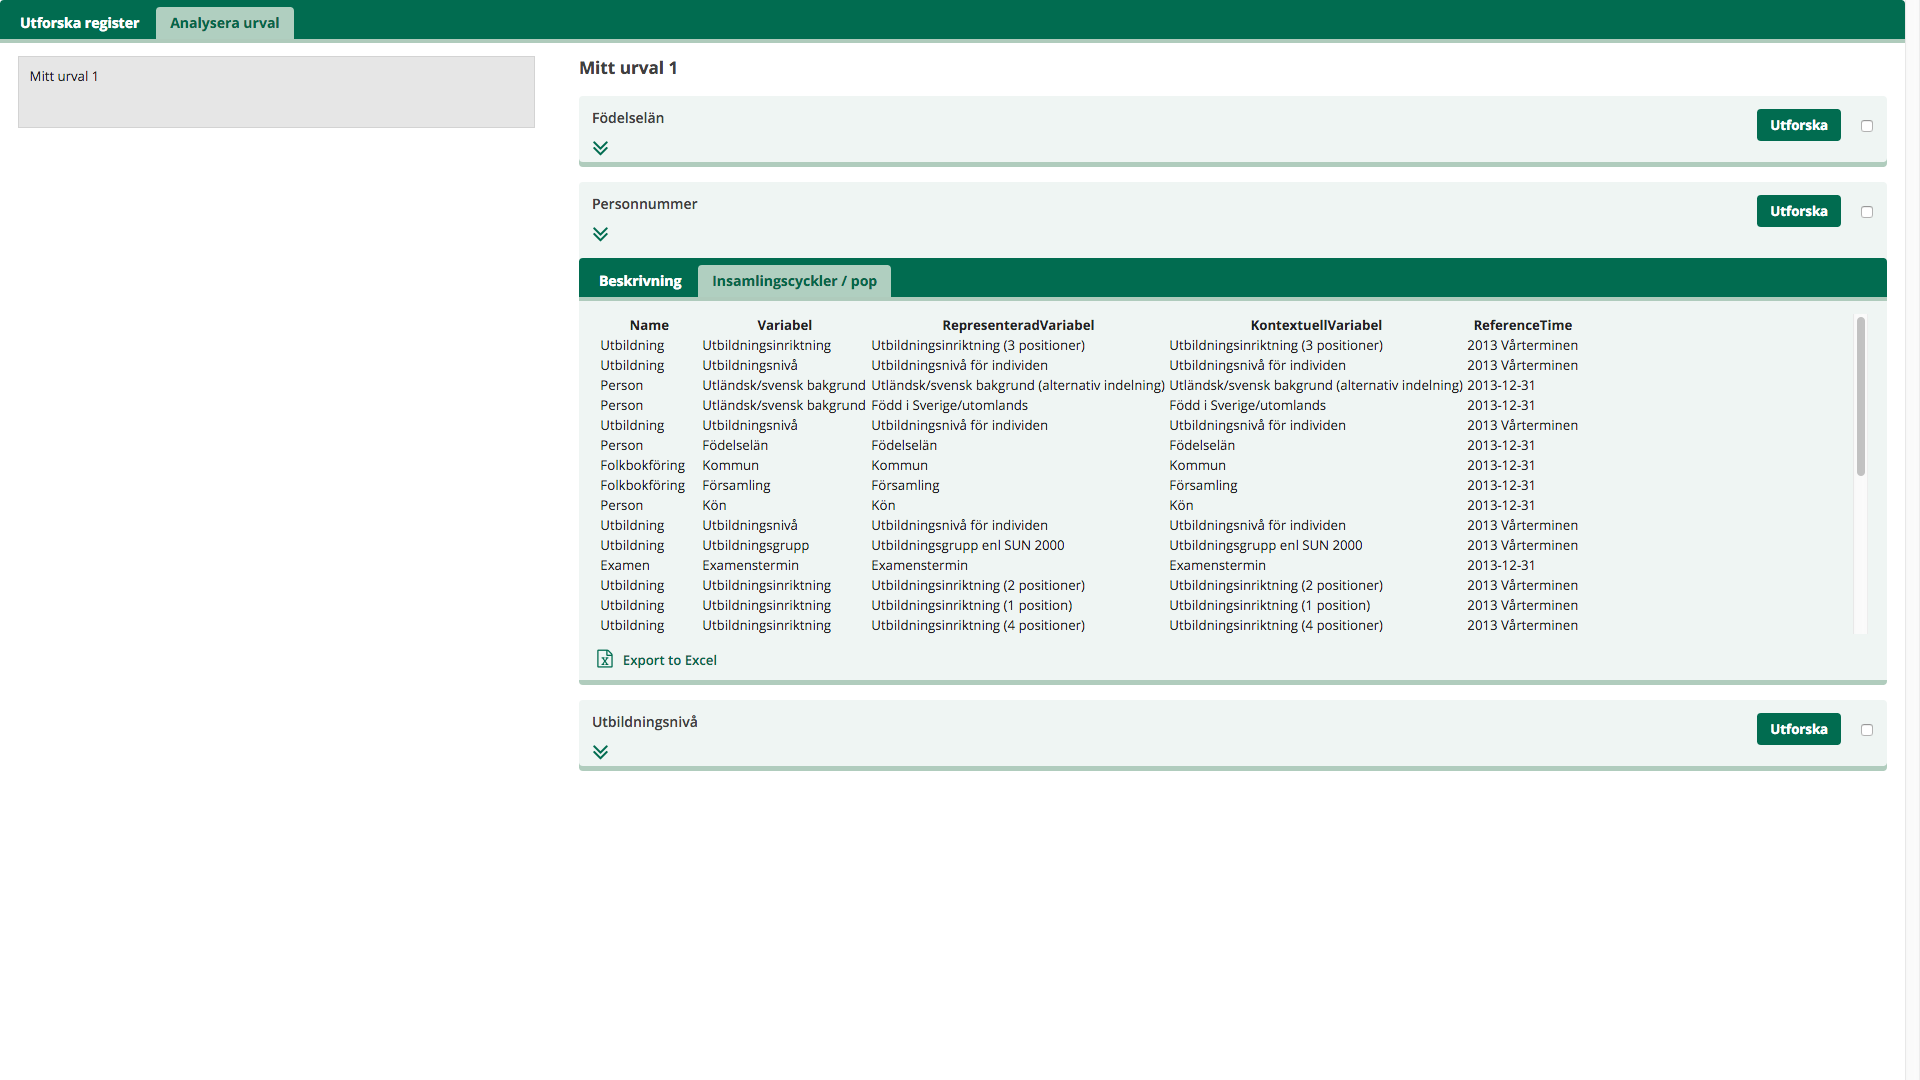
Task: Click Folkbokföring in the Kommun row
Action: 642,465
